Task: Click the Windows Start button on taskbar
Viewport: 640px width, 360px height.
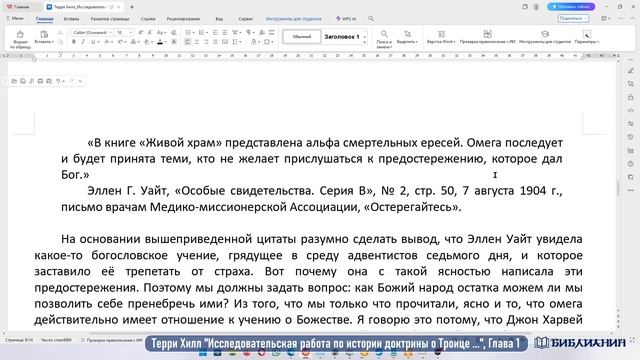Action: pos(203,353)
